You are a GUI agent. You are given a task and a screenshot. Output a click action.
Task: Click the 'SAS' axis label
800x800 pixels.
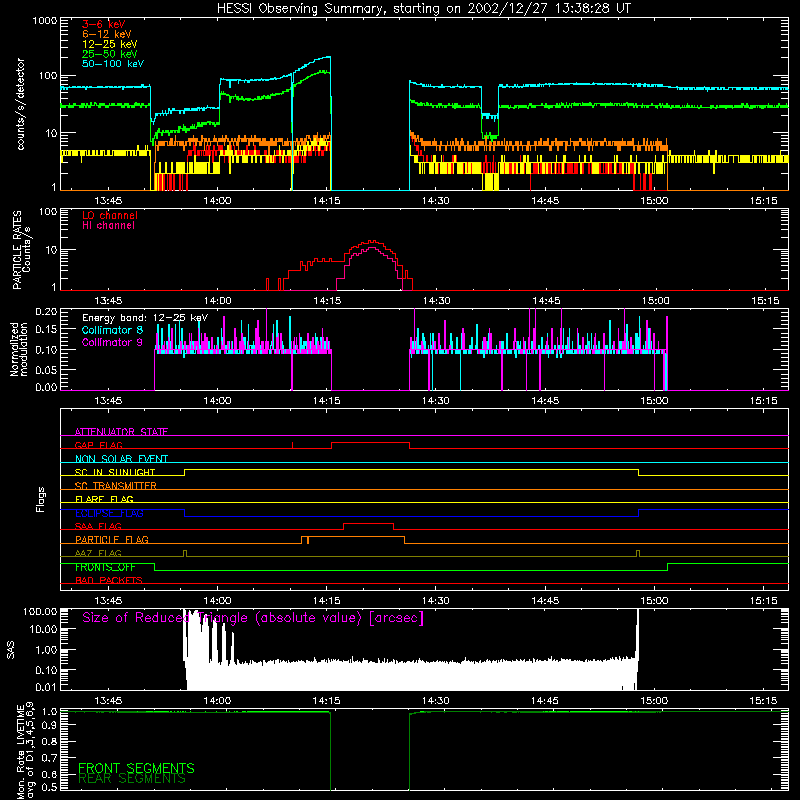pyautogui.click(x=11, y=649)
